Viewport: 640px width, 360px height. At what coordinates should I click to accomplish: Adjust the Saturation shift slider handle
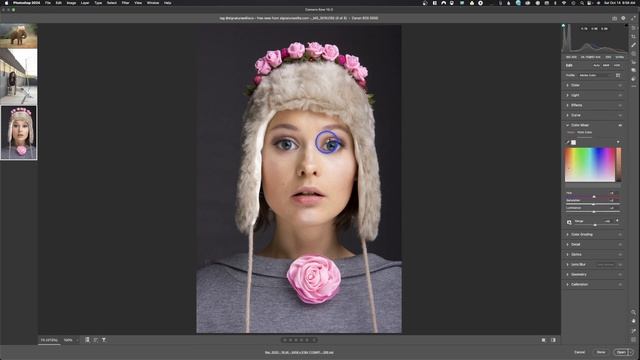tap(593, 204)
